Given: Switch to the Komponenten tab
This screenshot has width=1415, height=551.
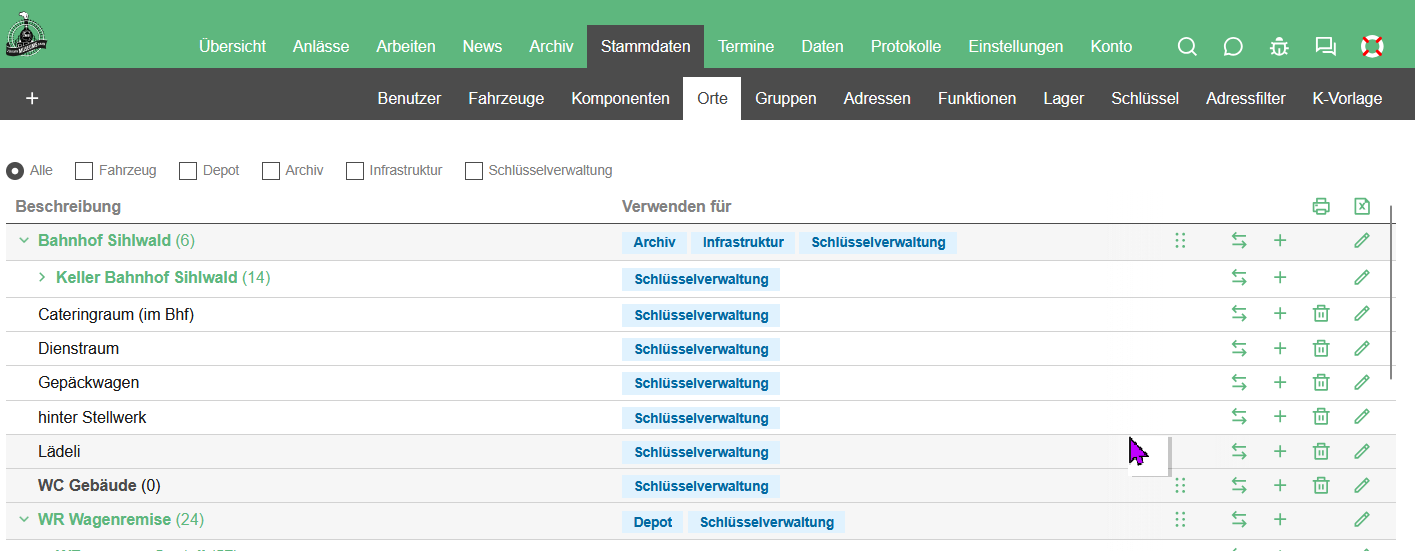Looking at the screenshot, I should [x=621, y=98].
